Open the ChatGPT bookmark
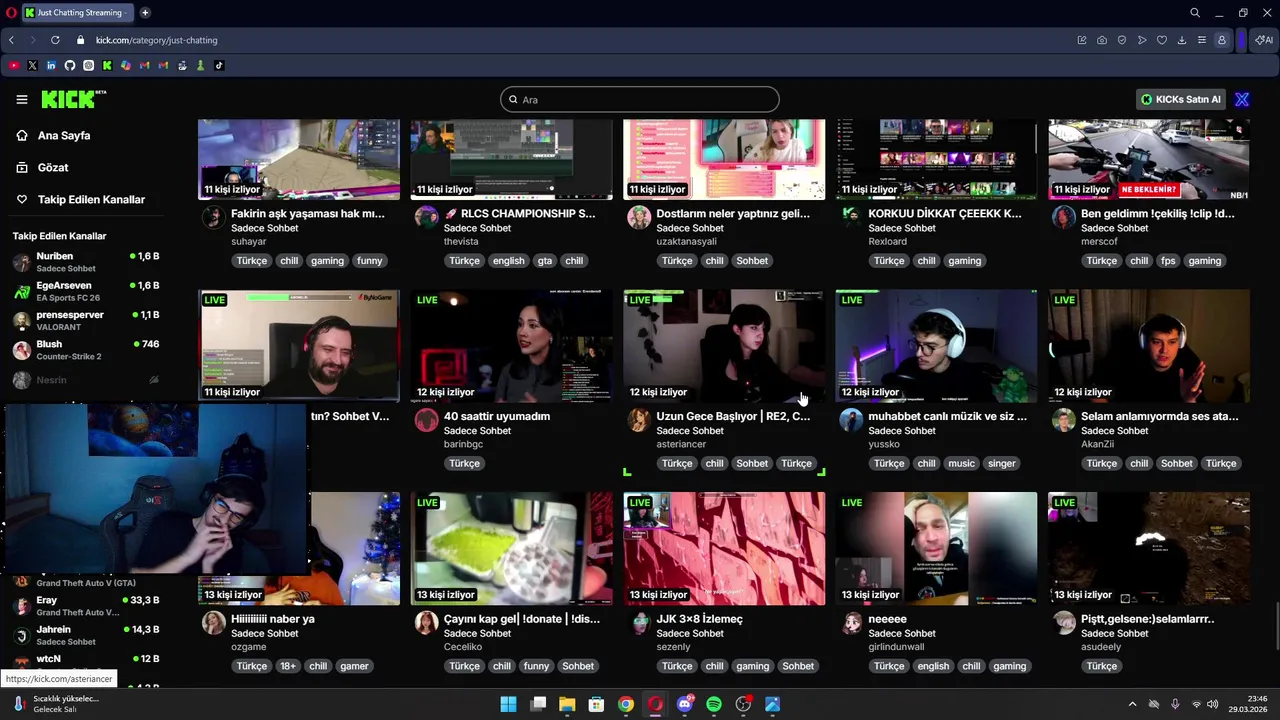 point(88,65)
